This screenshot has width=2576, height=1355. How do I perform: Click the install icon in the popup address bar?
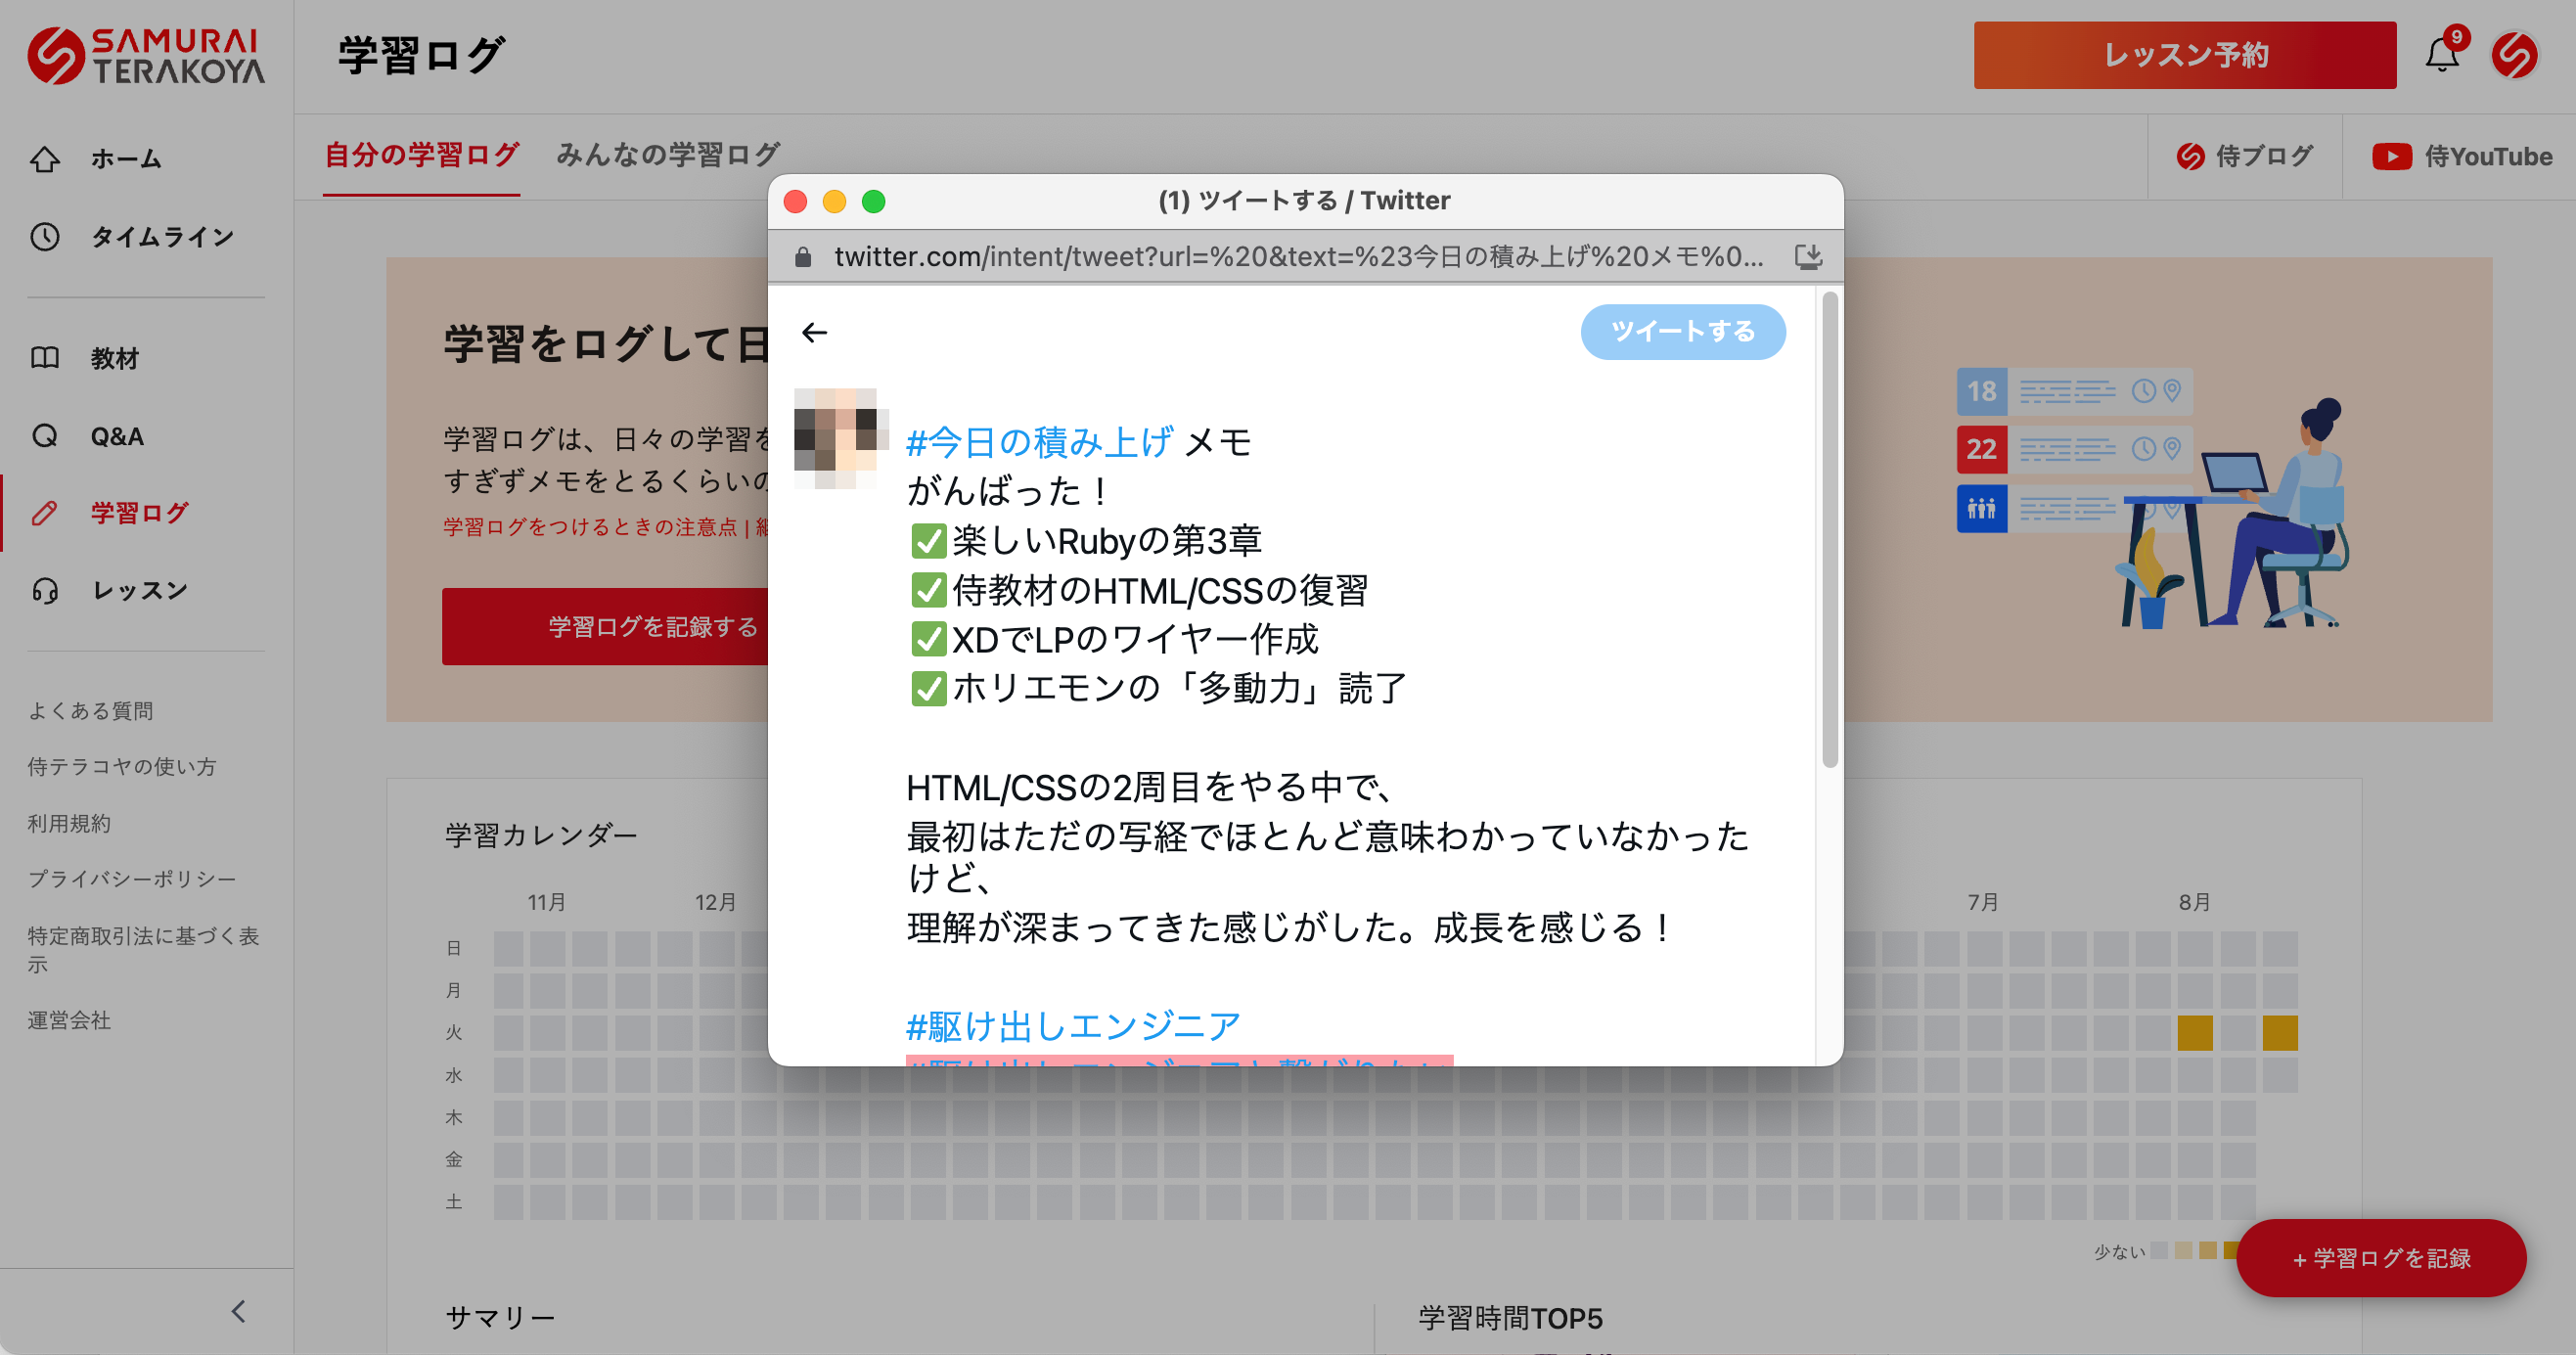pyautogui.click(x=1807, y=257)
